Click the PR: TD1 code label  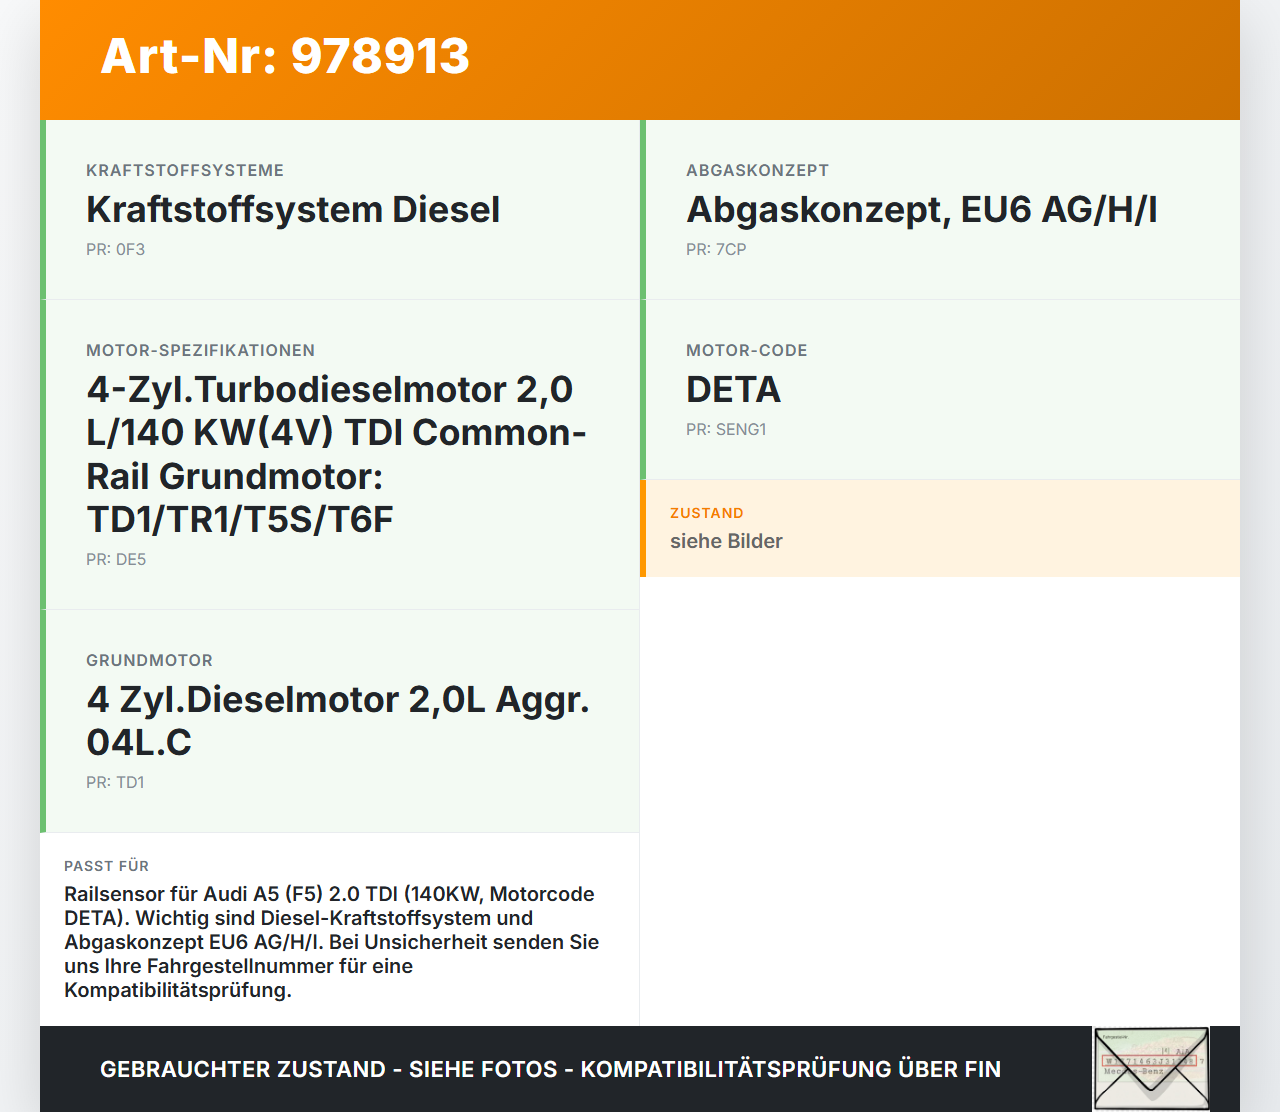pos(115,782)
